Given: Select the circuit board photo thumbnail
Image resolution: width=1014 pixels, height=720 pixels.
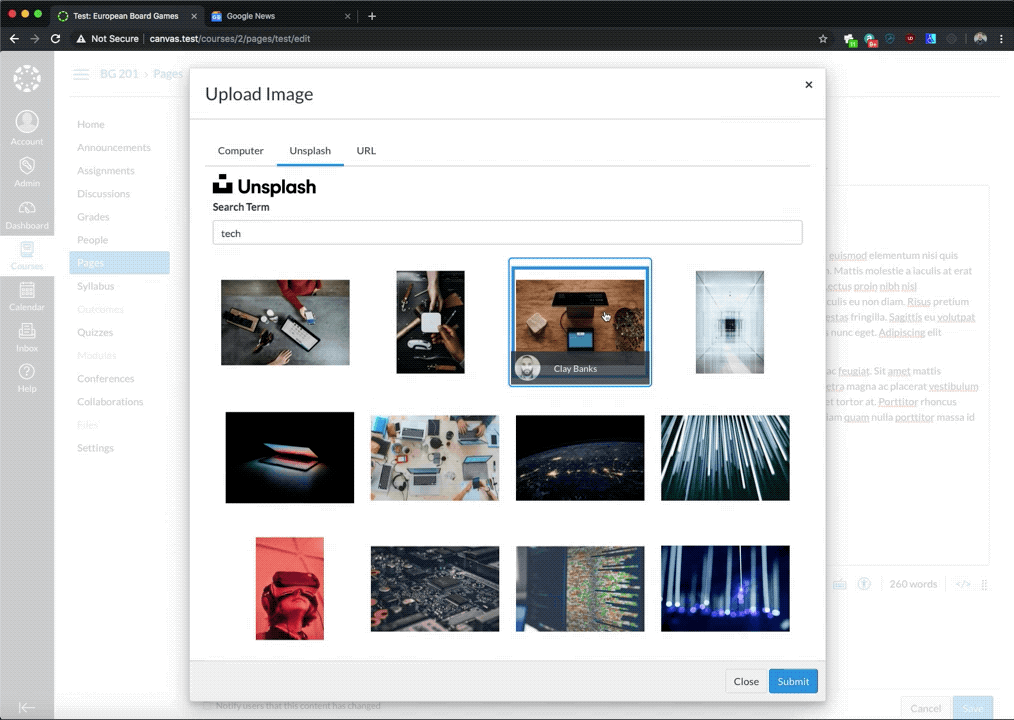Looking at the screenshot, I should [435, 589].
